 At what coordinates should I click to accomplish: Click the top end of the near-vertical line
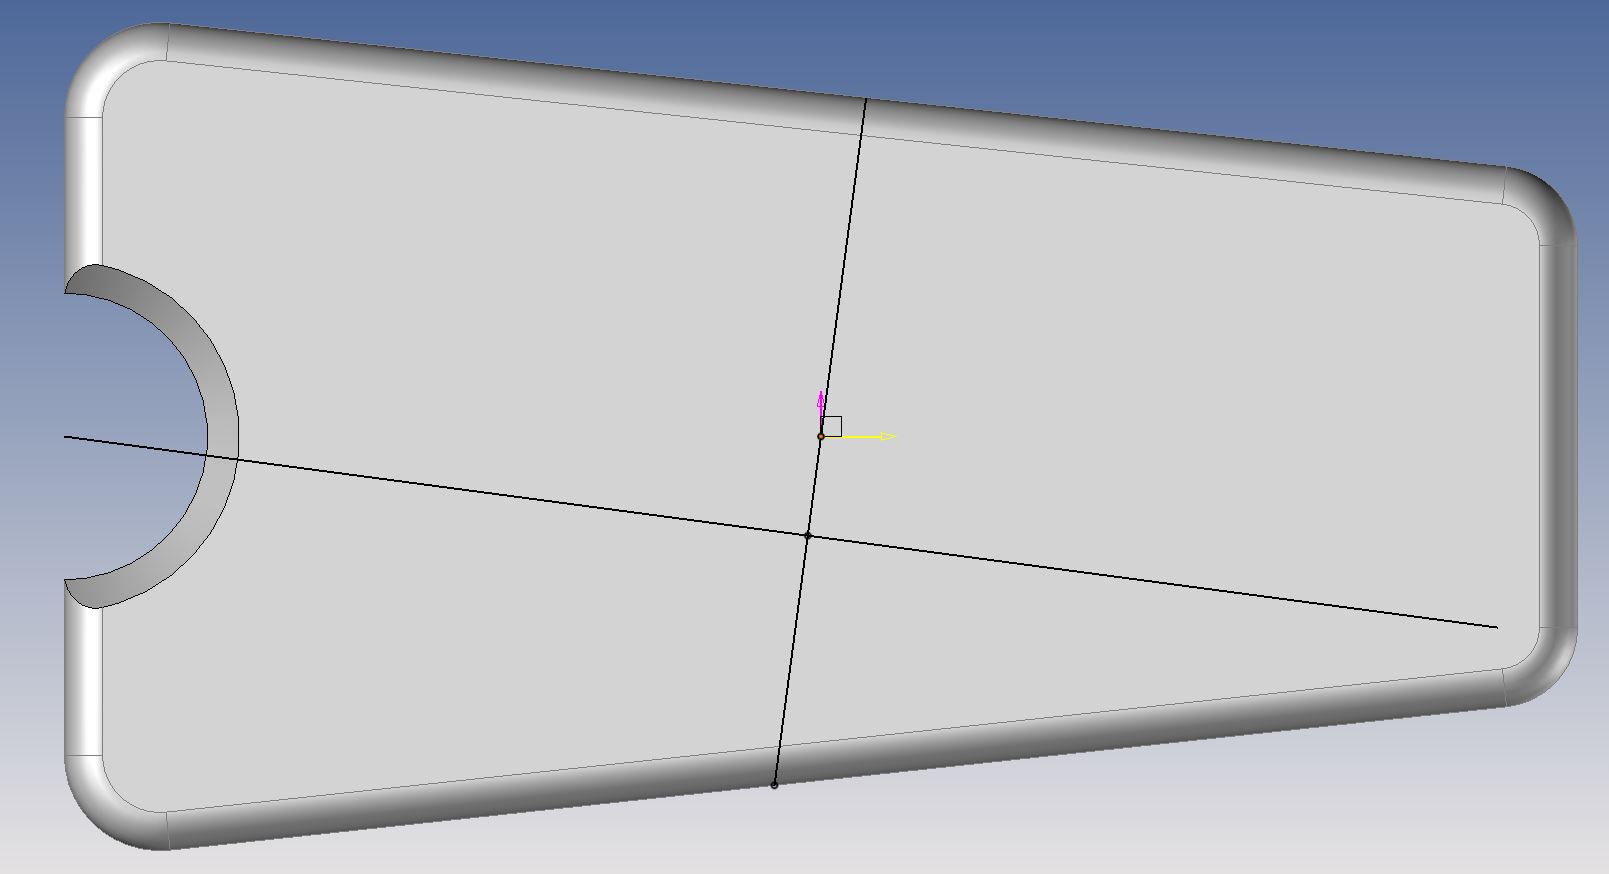pos(865,100)
